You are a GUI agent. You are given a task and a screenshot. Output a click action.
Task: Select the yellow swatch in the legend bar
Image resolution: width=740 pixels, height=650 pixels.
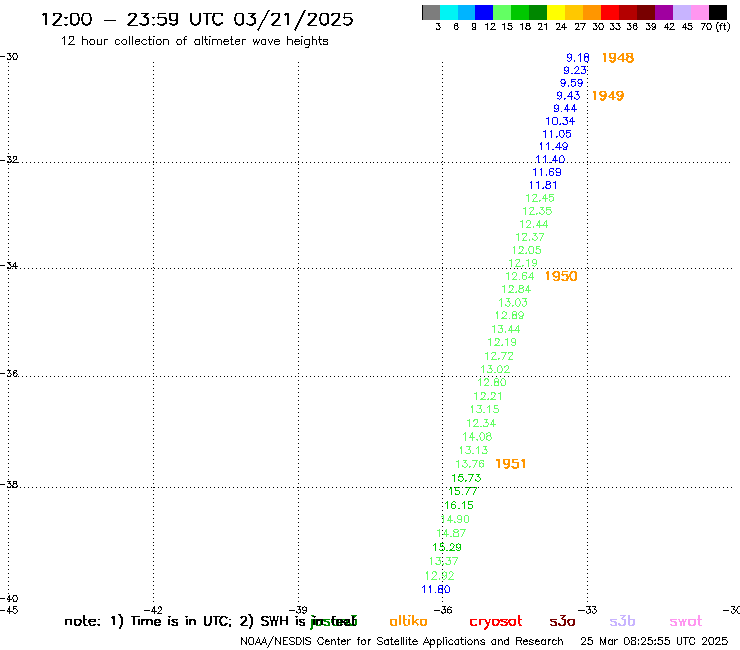[556, 13]
